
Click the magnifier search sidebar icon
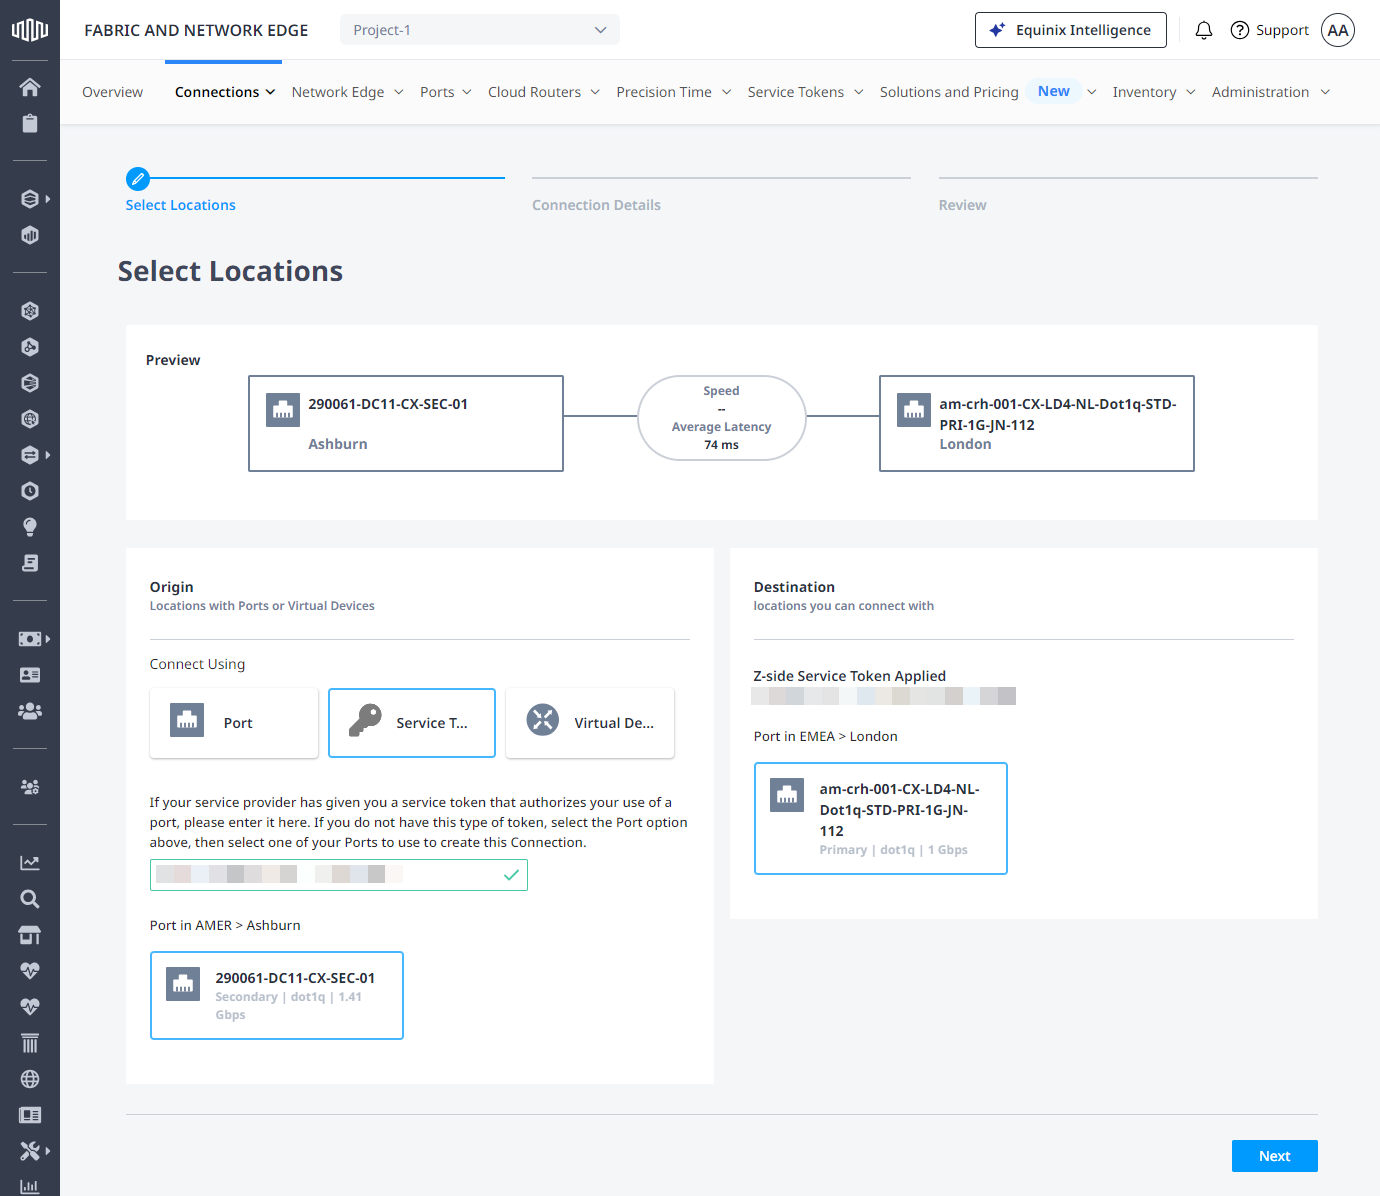click(x=30, y=899)
